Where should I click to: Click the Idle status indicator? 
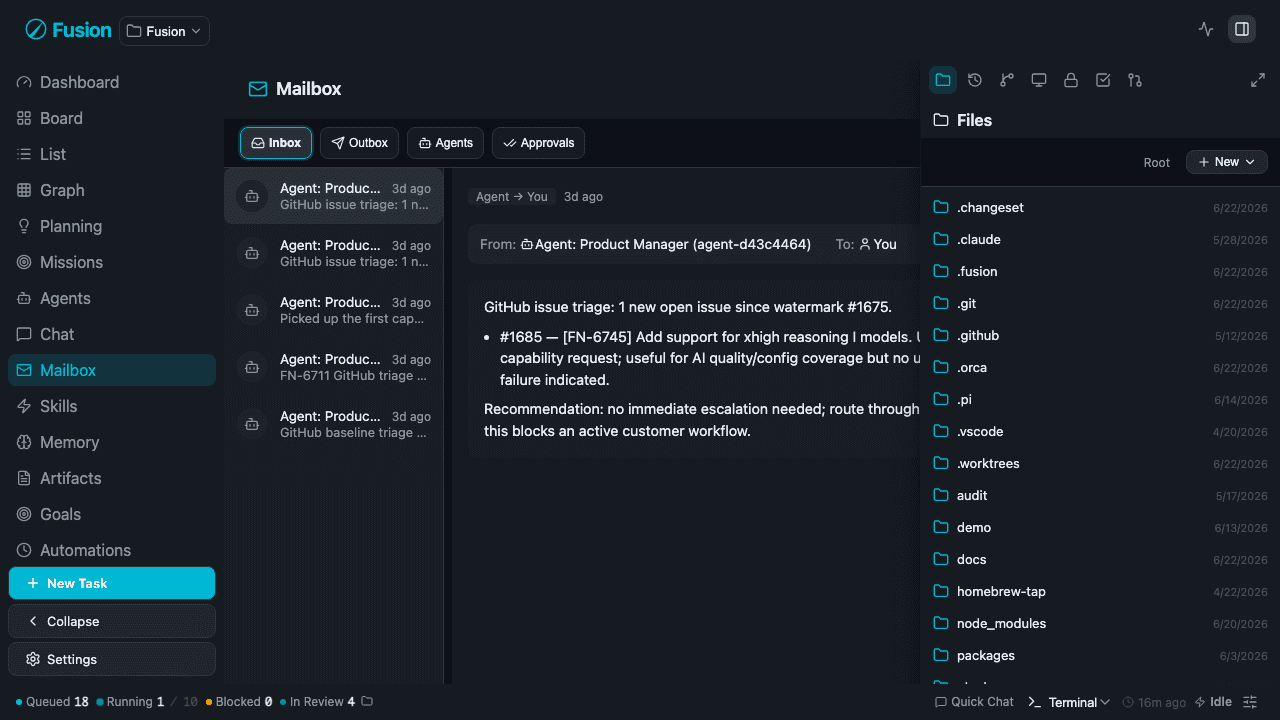pos(1213,702)
